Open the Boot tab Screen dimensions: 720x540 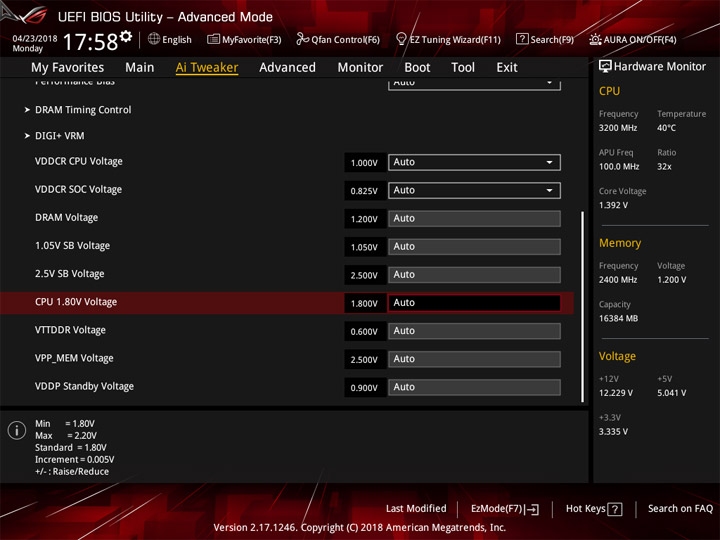pyautogui.click(x=417, y=68)
